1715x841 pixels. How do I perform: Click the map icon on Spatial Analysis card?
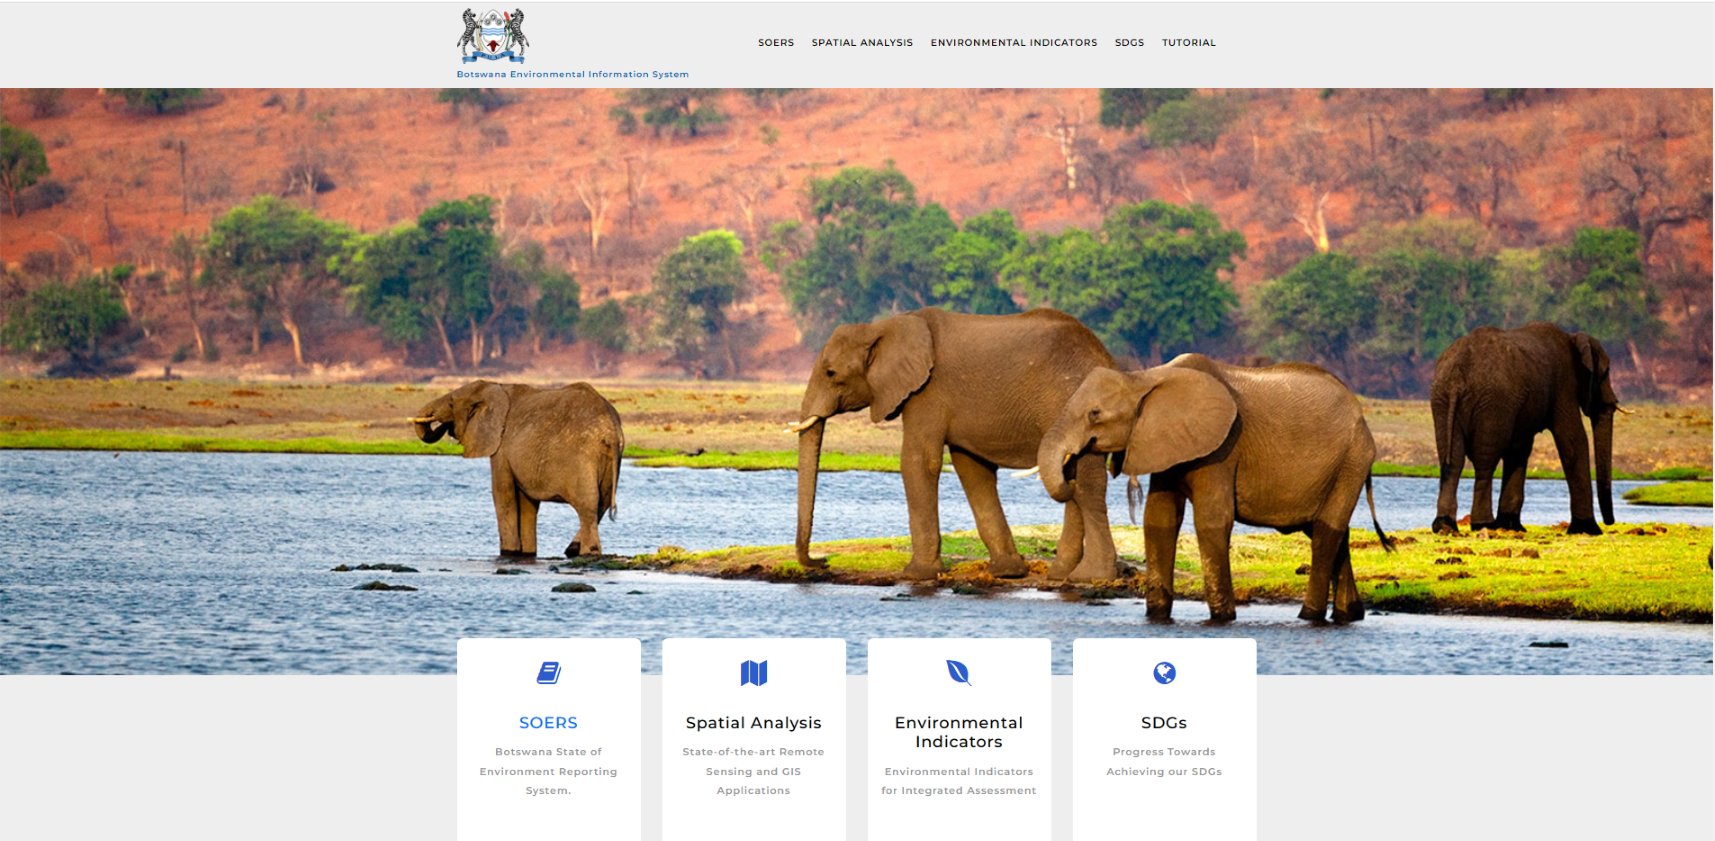pos(754,673)
